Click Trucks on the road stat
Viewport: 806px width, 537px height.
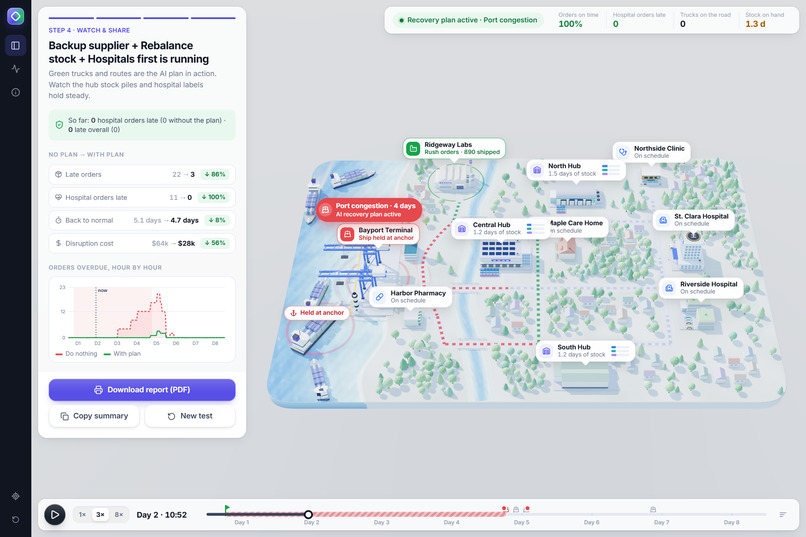pos(705,20)
